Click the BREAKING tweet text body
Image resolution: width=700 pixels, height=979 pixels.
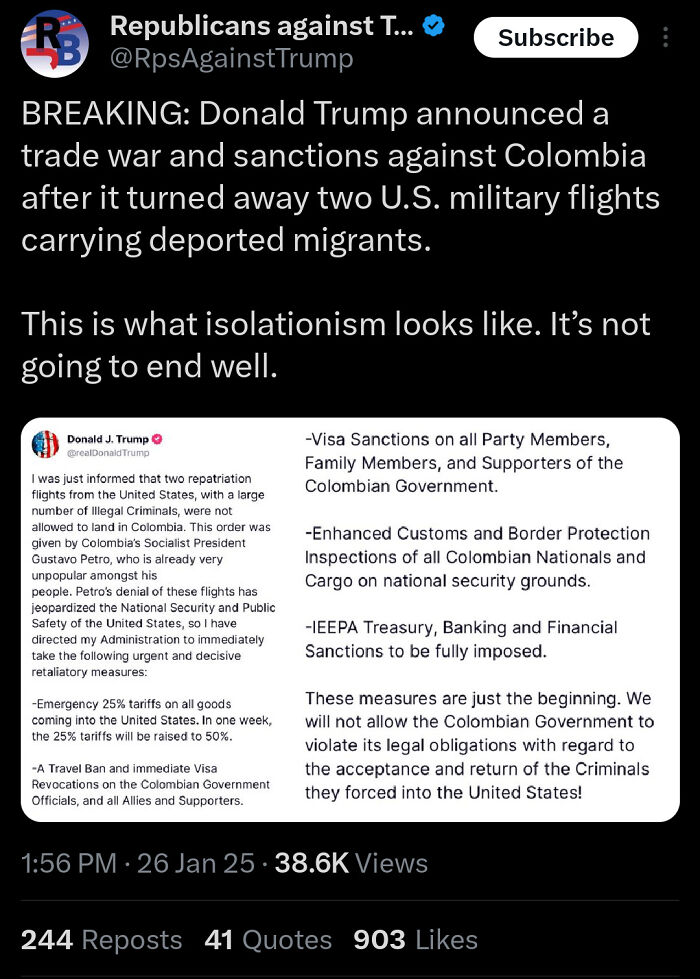330,177
